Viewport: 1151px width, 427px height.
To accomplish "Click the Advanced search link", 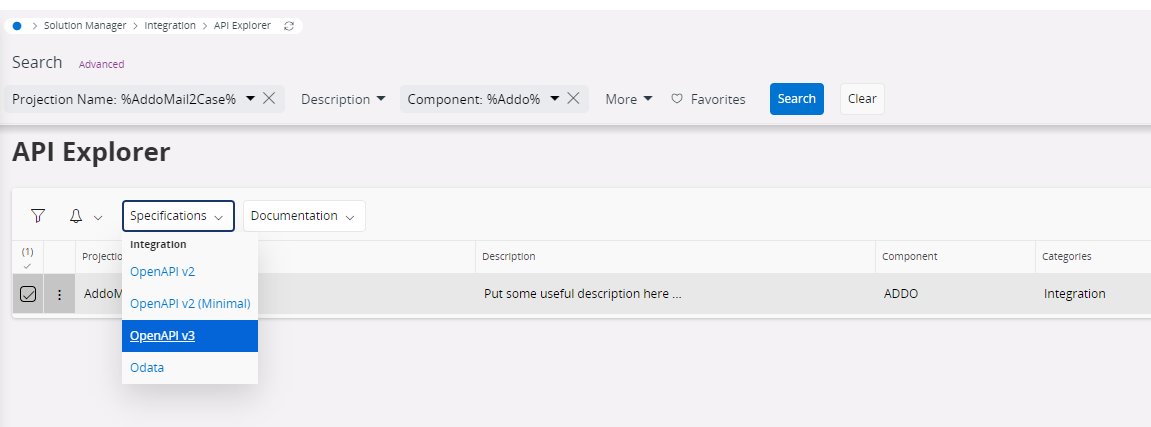I will 101,65.
